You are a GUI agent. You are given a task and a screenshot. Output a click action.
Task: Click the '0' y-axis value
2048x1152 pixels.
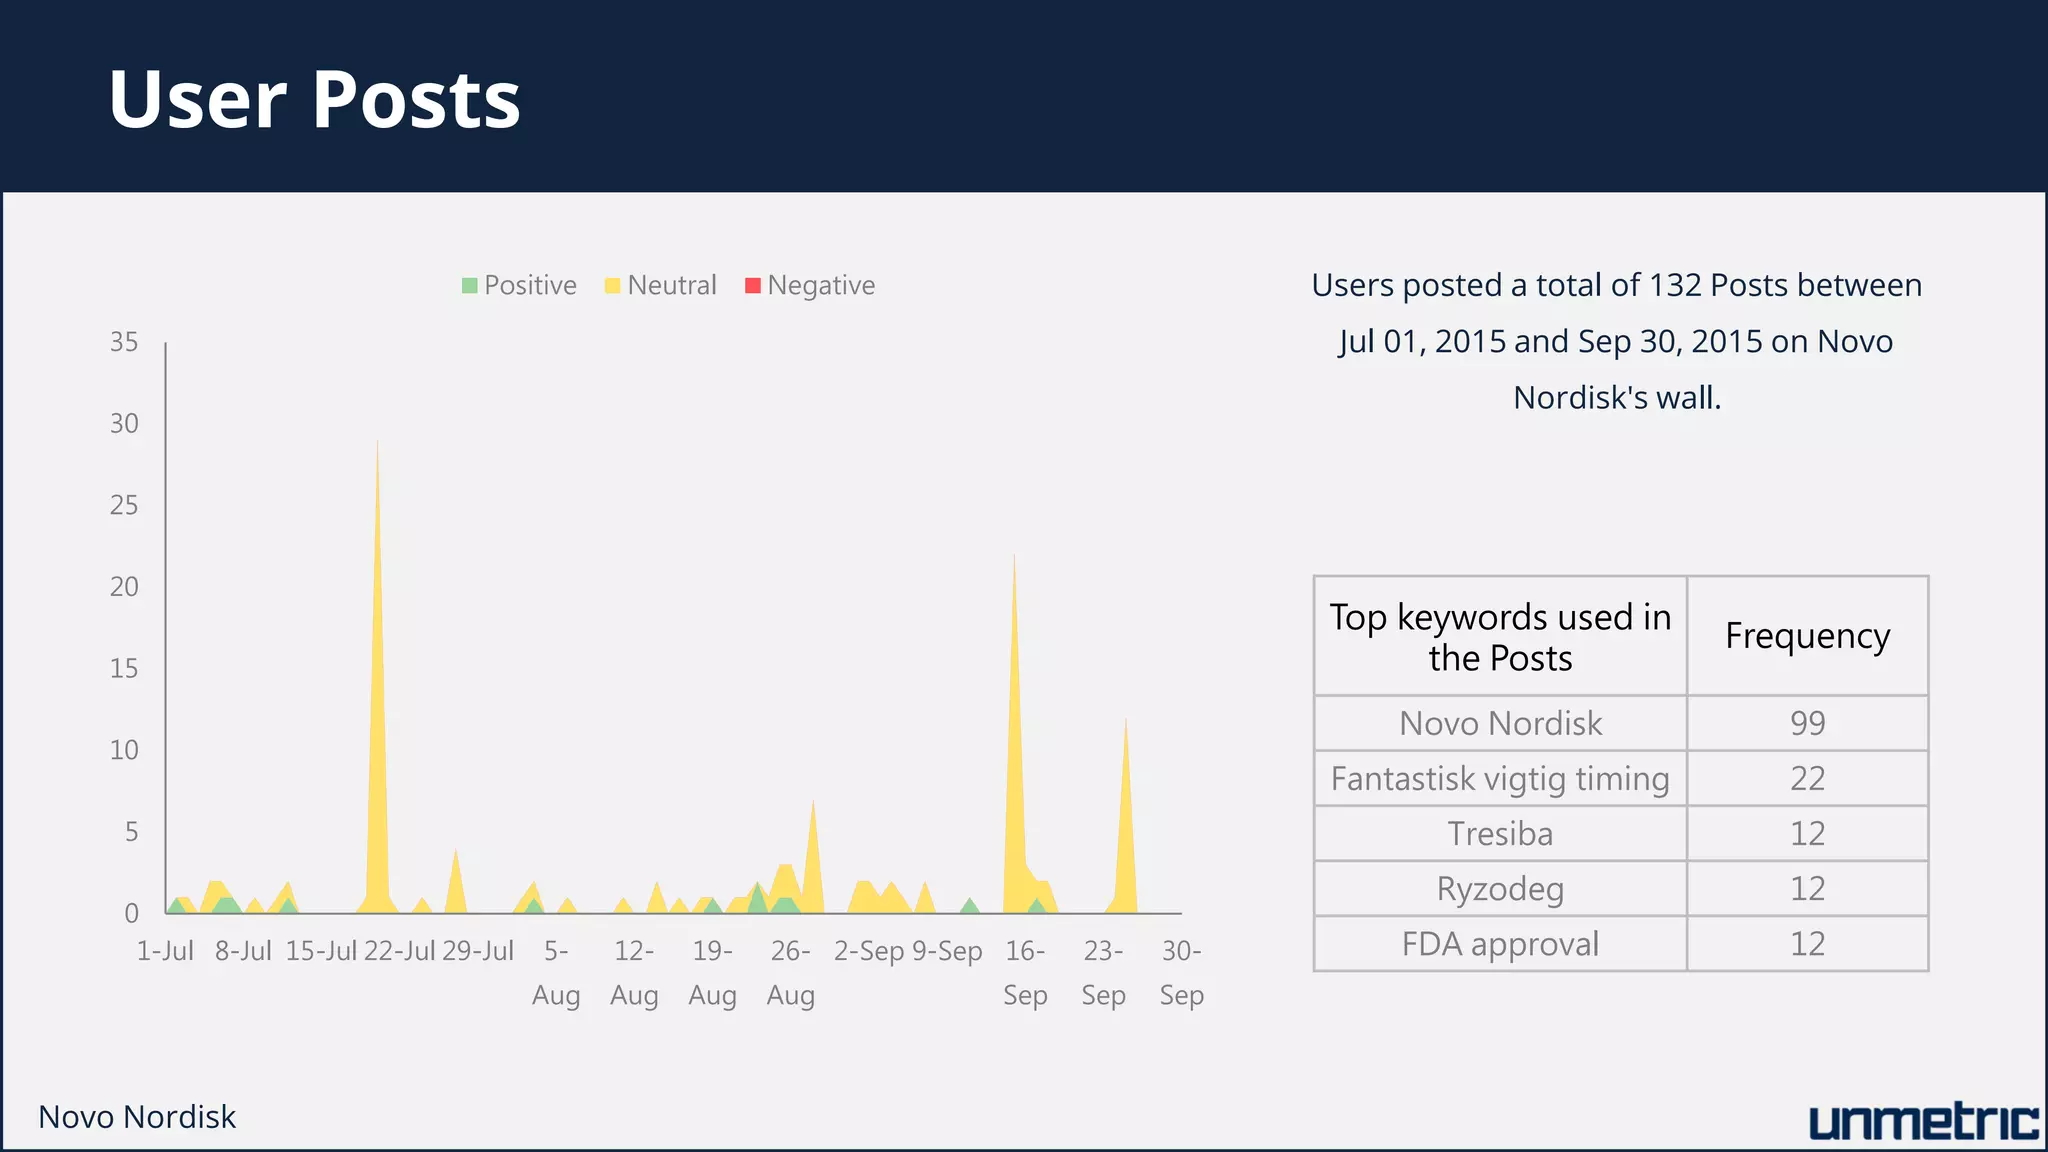(x=131, y=913)
